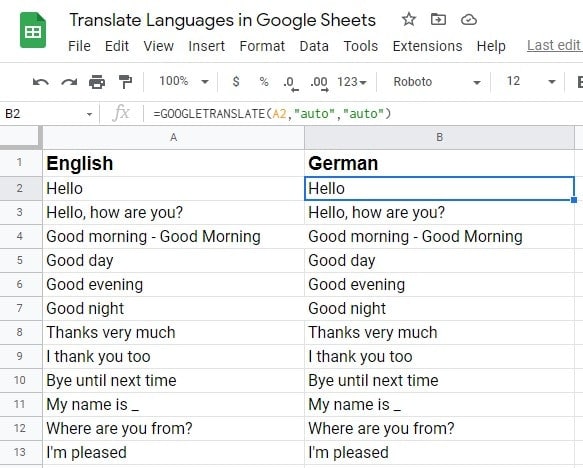Open the 100% zoom dropdown

[x=184, y=81]
